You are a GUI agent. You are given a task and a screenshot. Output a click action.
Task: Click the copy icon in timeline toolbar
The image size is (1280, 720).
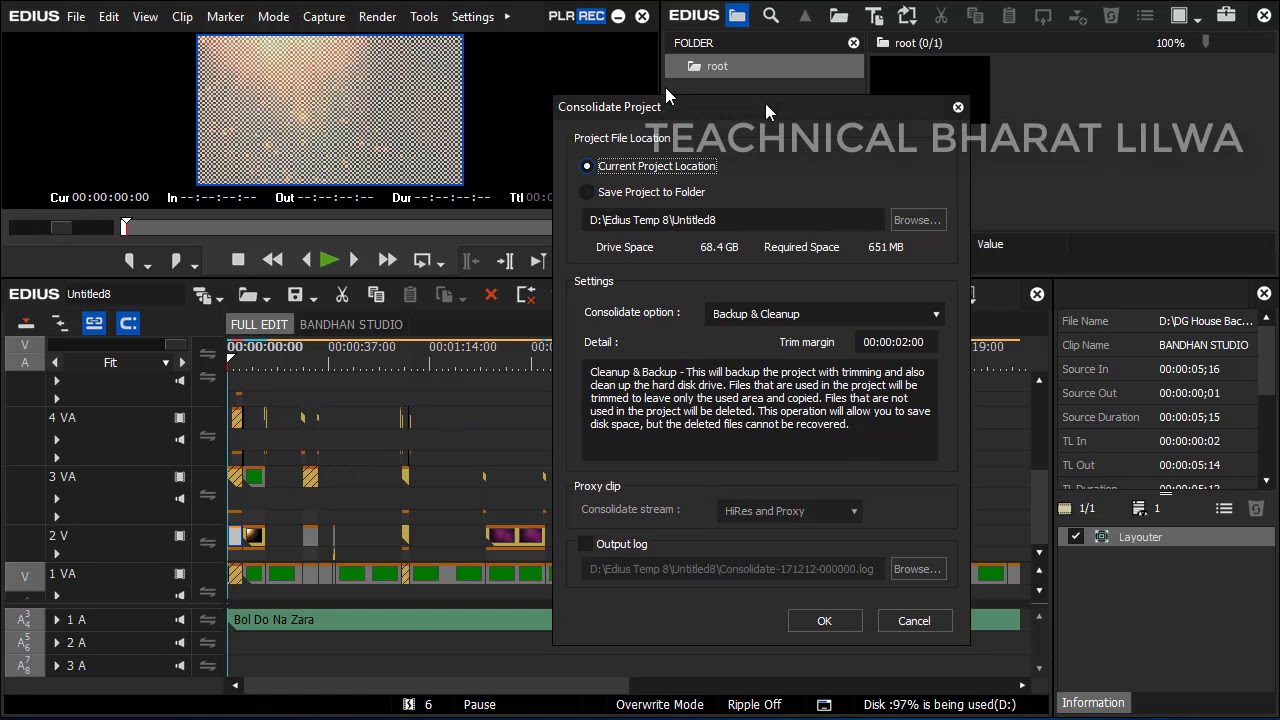pos(376,295)
